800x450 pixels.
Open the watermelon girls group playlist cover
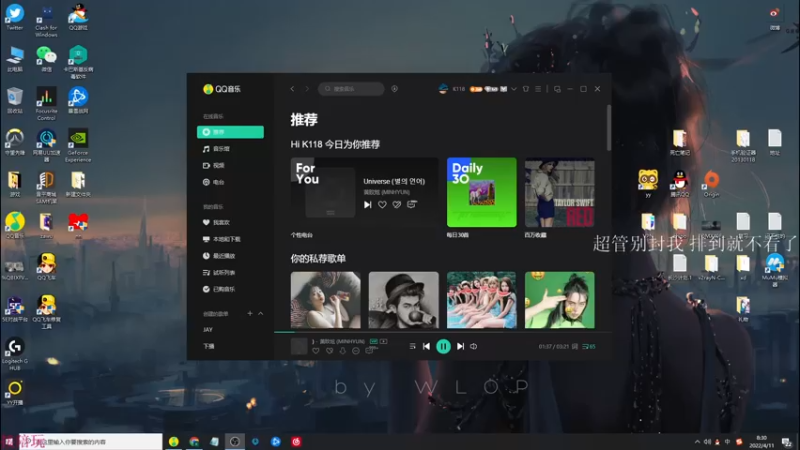point(482,300)
